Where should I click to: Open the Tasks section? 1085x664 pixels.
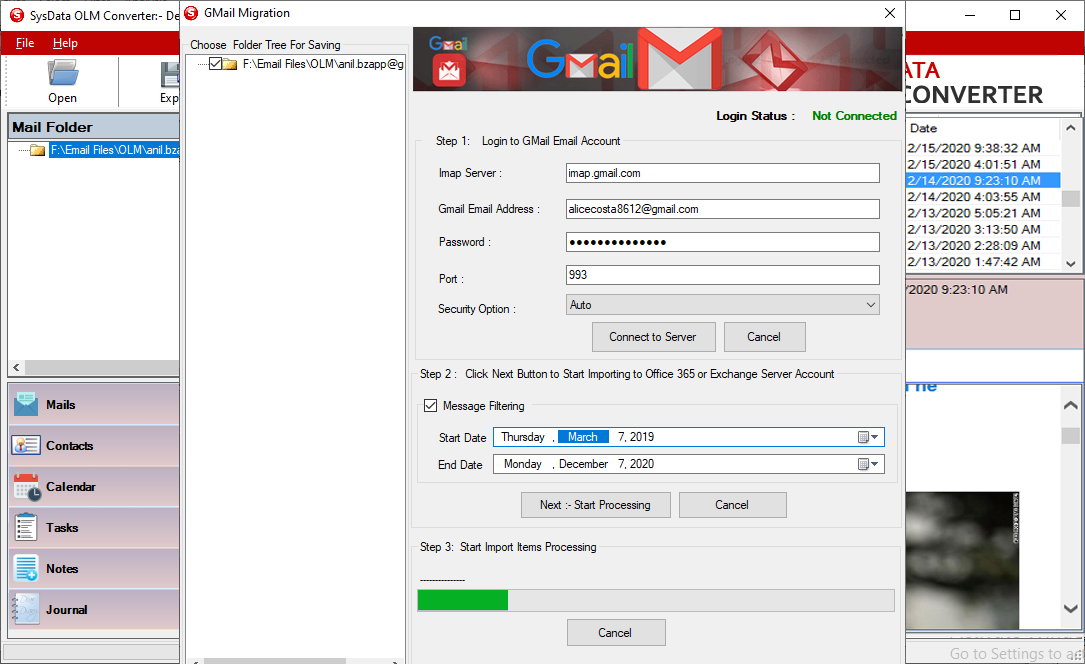(x=94, y=528)
